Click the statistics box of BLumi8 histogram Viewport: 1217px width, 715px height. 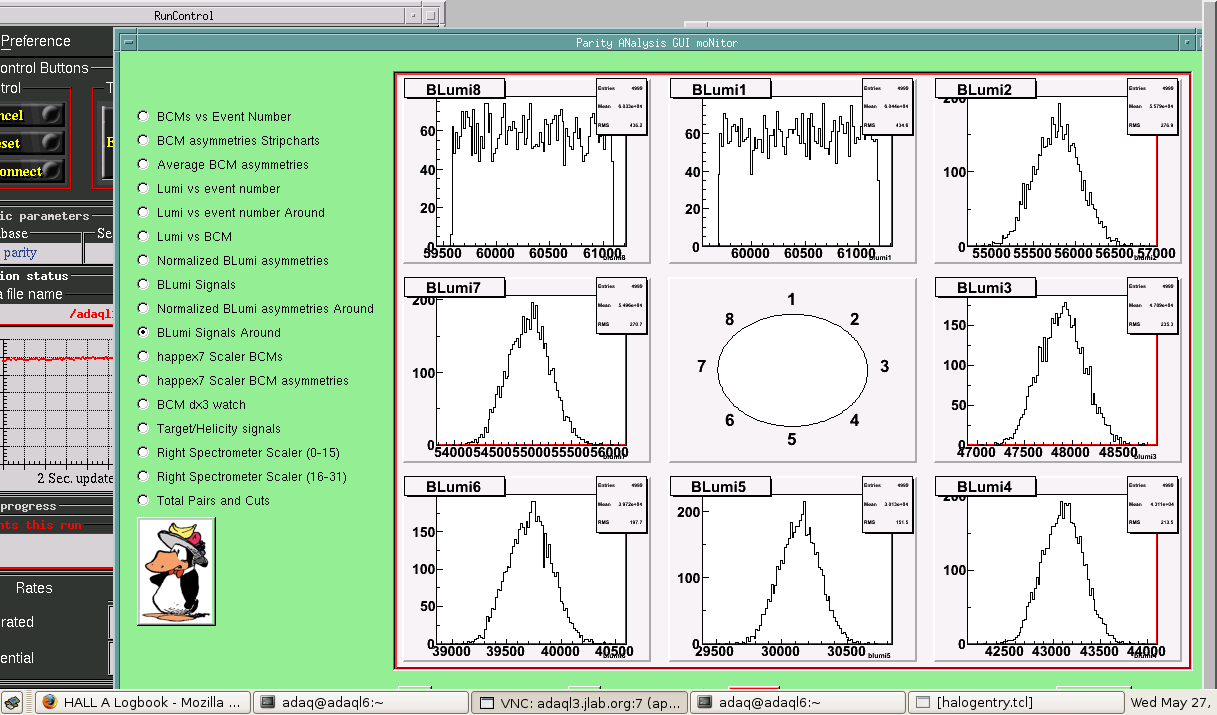(x=622, y=107)
